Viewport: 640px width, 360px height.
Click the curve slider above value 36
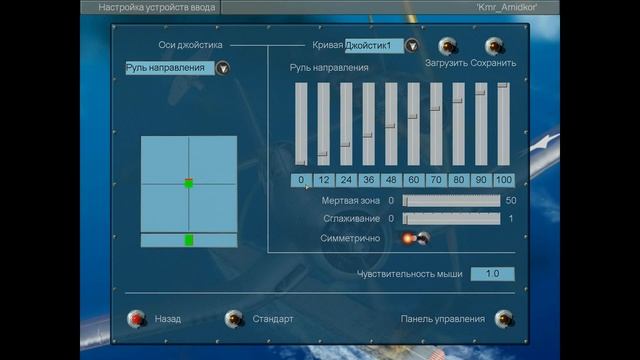pos(369,124)
